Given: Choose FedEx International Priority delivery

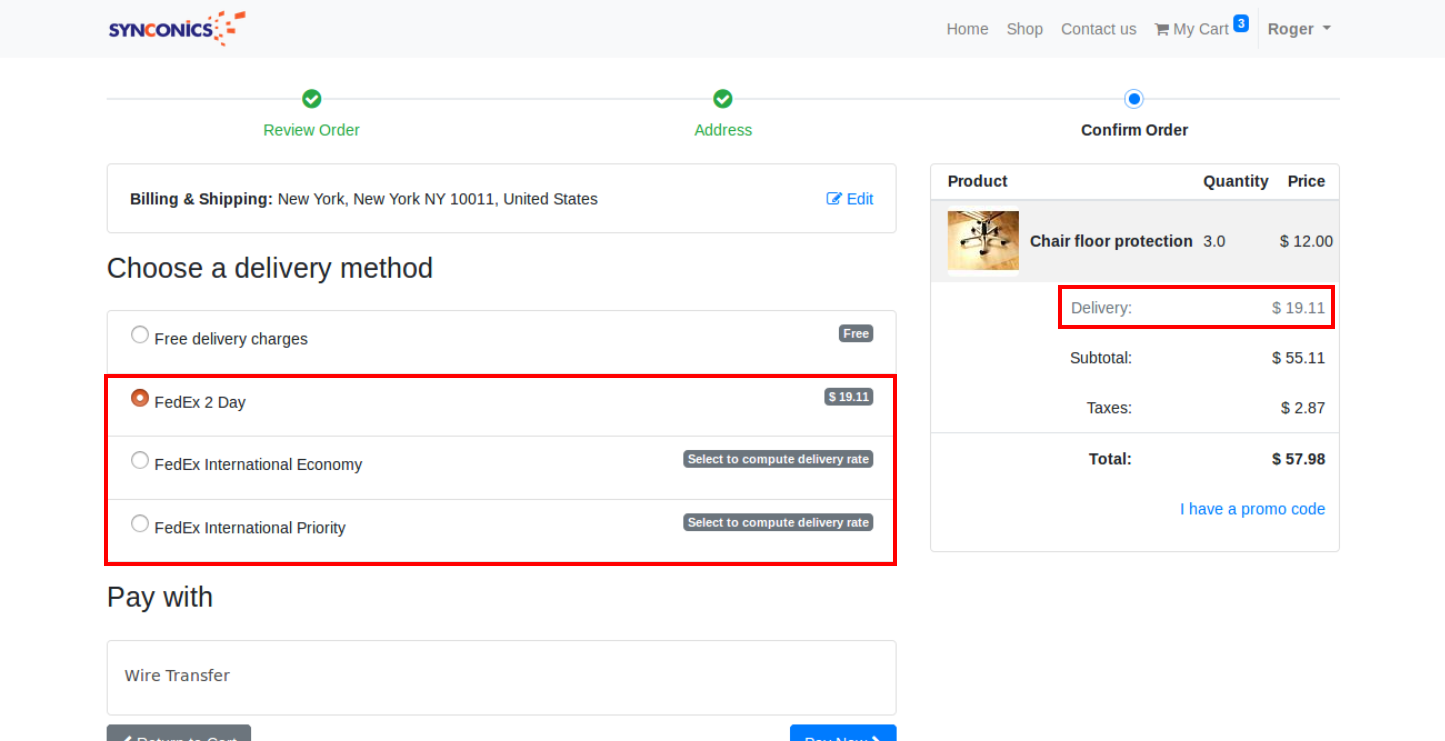Looking at the screenshot, I should click(140, 524).
